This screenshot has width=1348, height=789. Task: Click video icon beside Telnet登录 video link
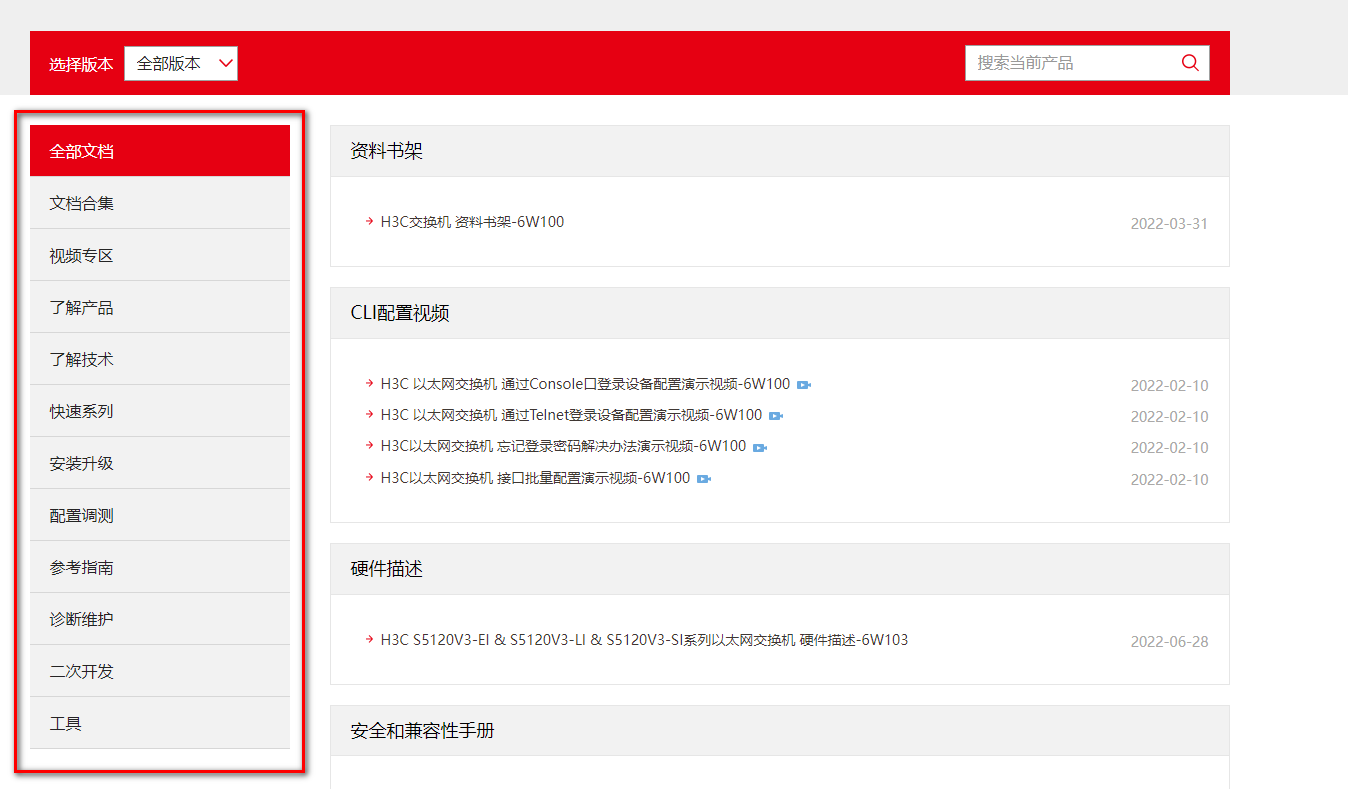click(x=776, y=416)
